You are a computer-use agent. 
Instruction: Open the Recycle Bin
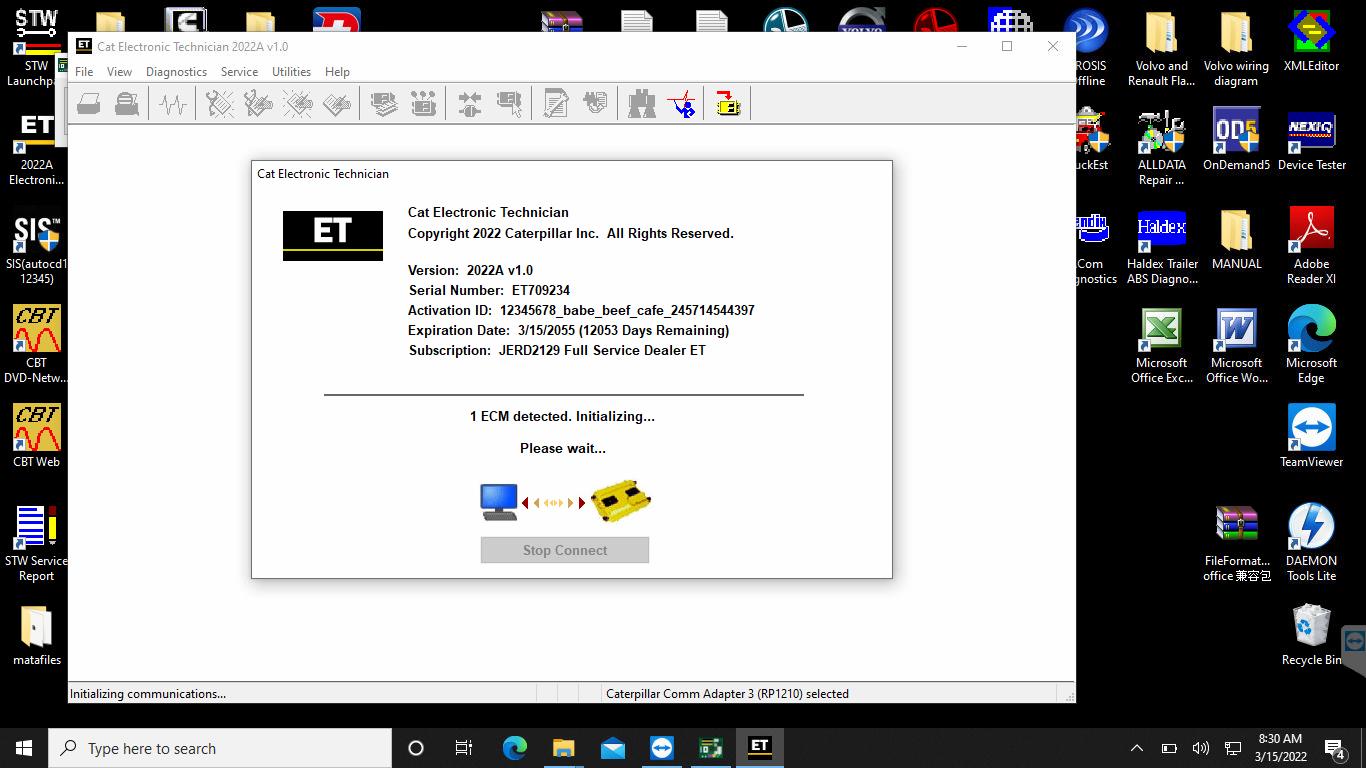pos(1311,635)
